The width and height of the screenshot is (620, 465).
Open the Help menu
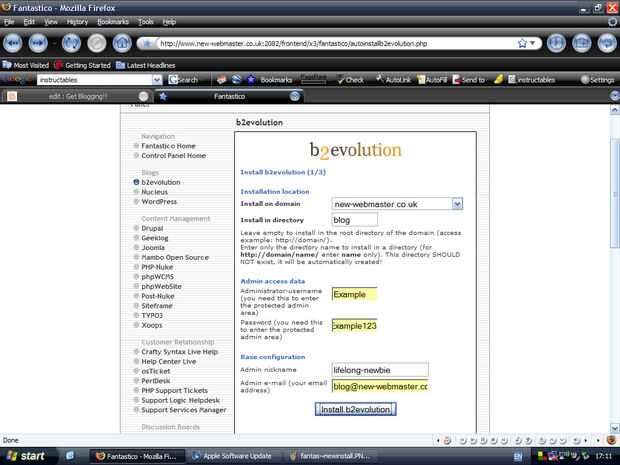pyautogui.click(x=169, y=22)
